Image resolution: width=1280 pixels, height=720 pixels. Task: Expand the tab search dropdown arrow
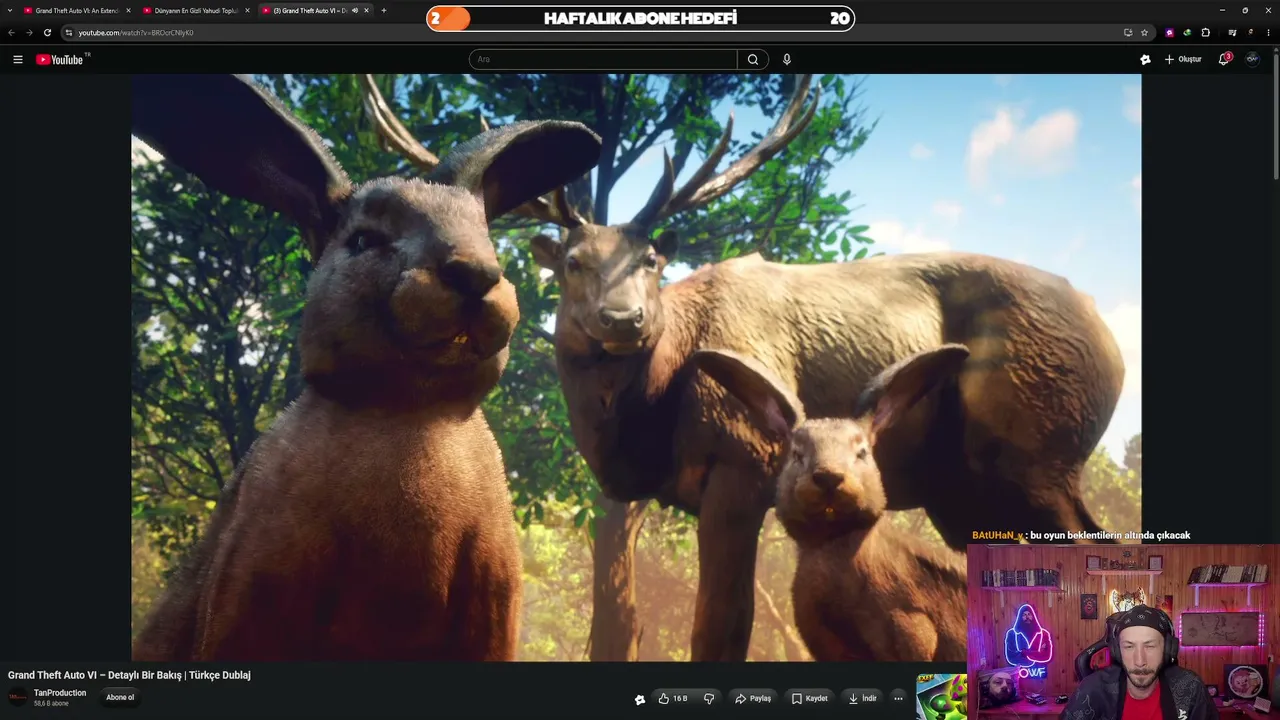(10, 10)
